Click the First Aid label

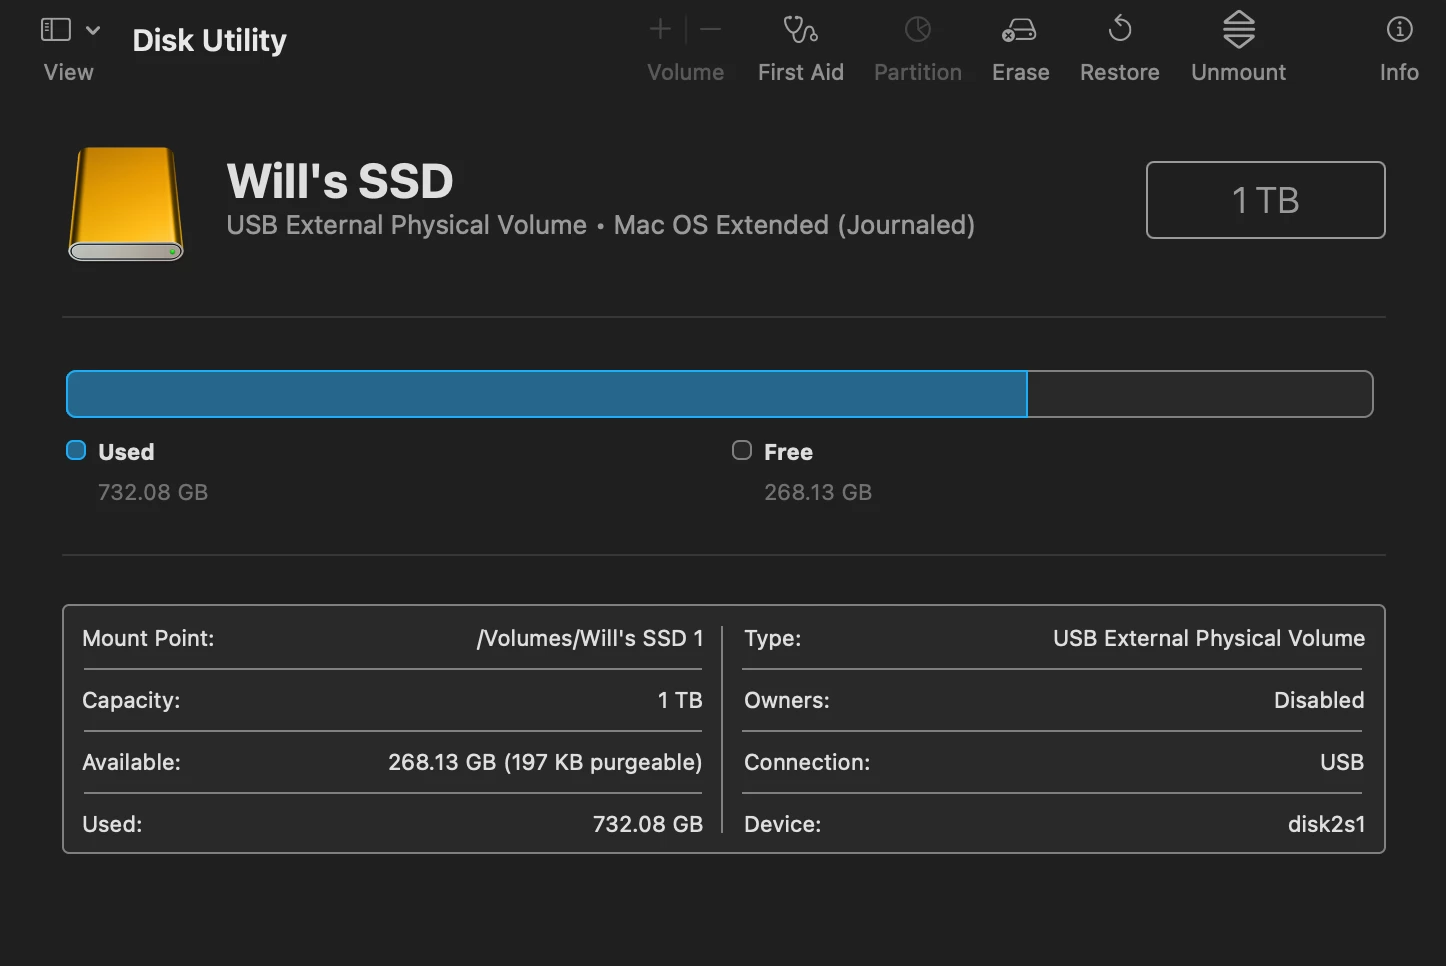pos(801,72)
